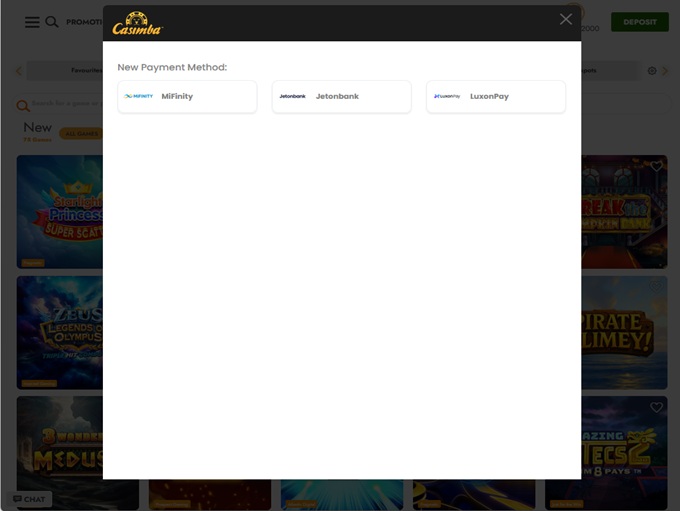Open the Promotions menu item
This screenshot has width=680, height=511.
(x=84, y=22)
